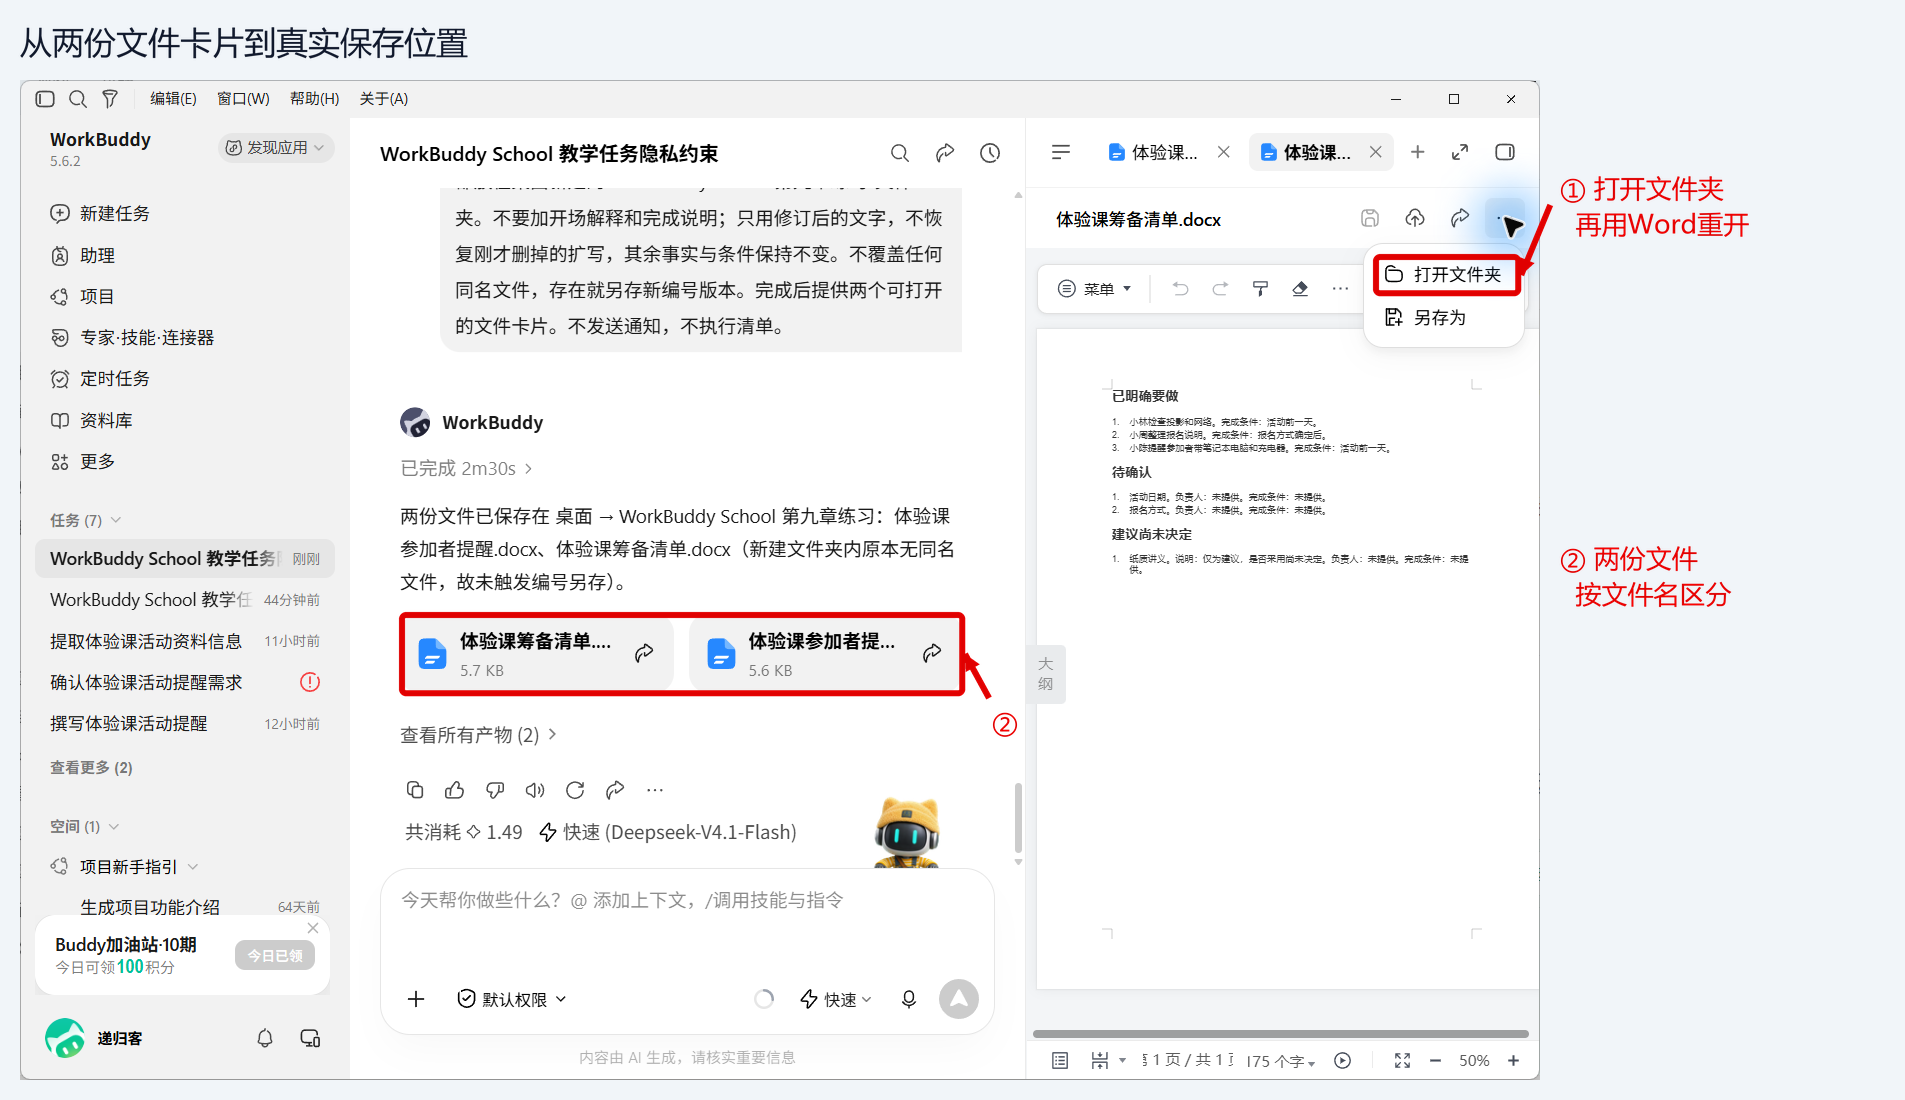Click the filter funnel icon in title bar
Image resolution: width=1905 pixels, height=1100 pixels.
[110, 99]
